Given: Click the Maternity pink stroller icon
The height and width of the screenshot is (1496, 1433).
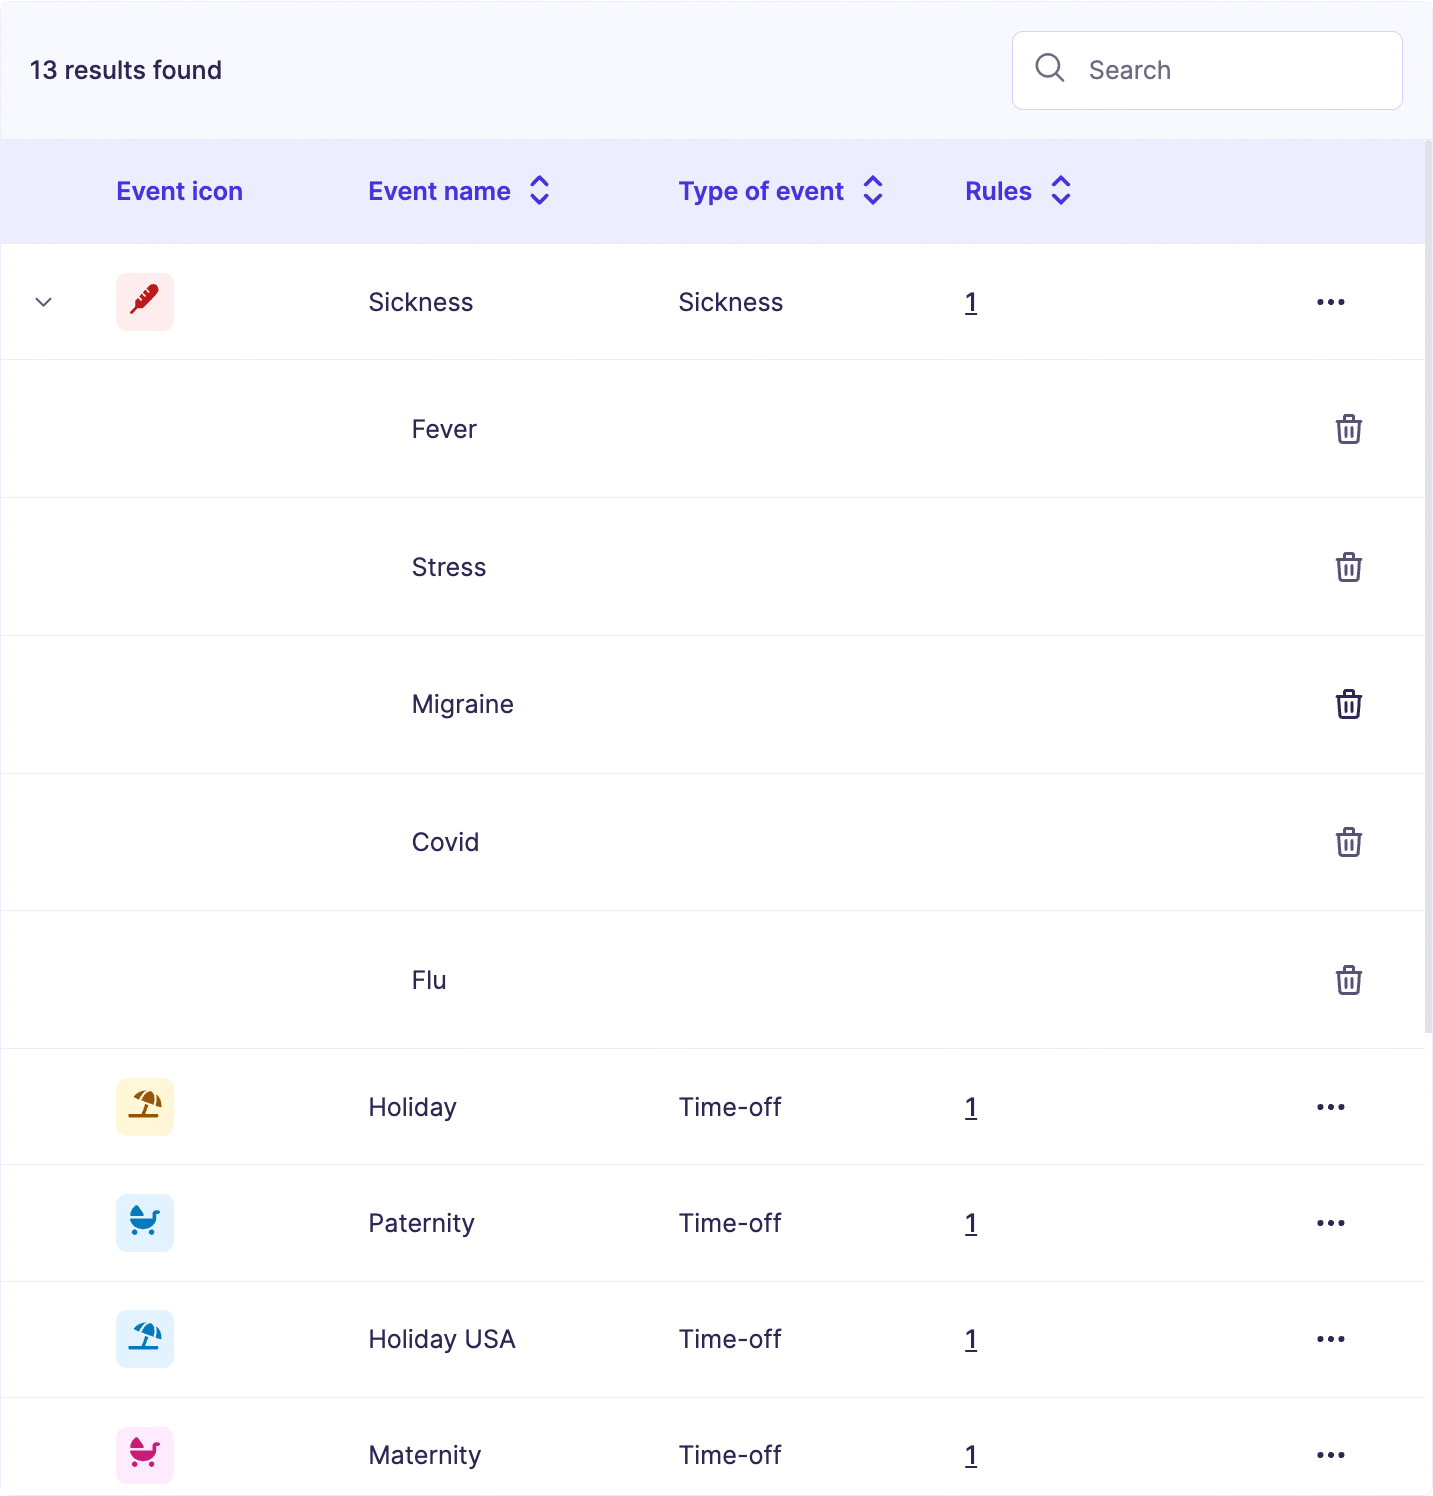Looking at the screenshot, I should click(145, 1455).
